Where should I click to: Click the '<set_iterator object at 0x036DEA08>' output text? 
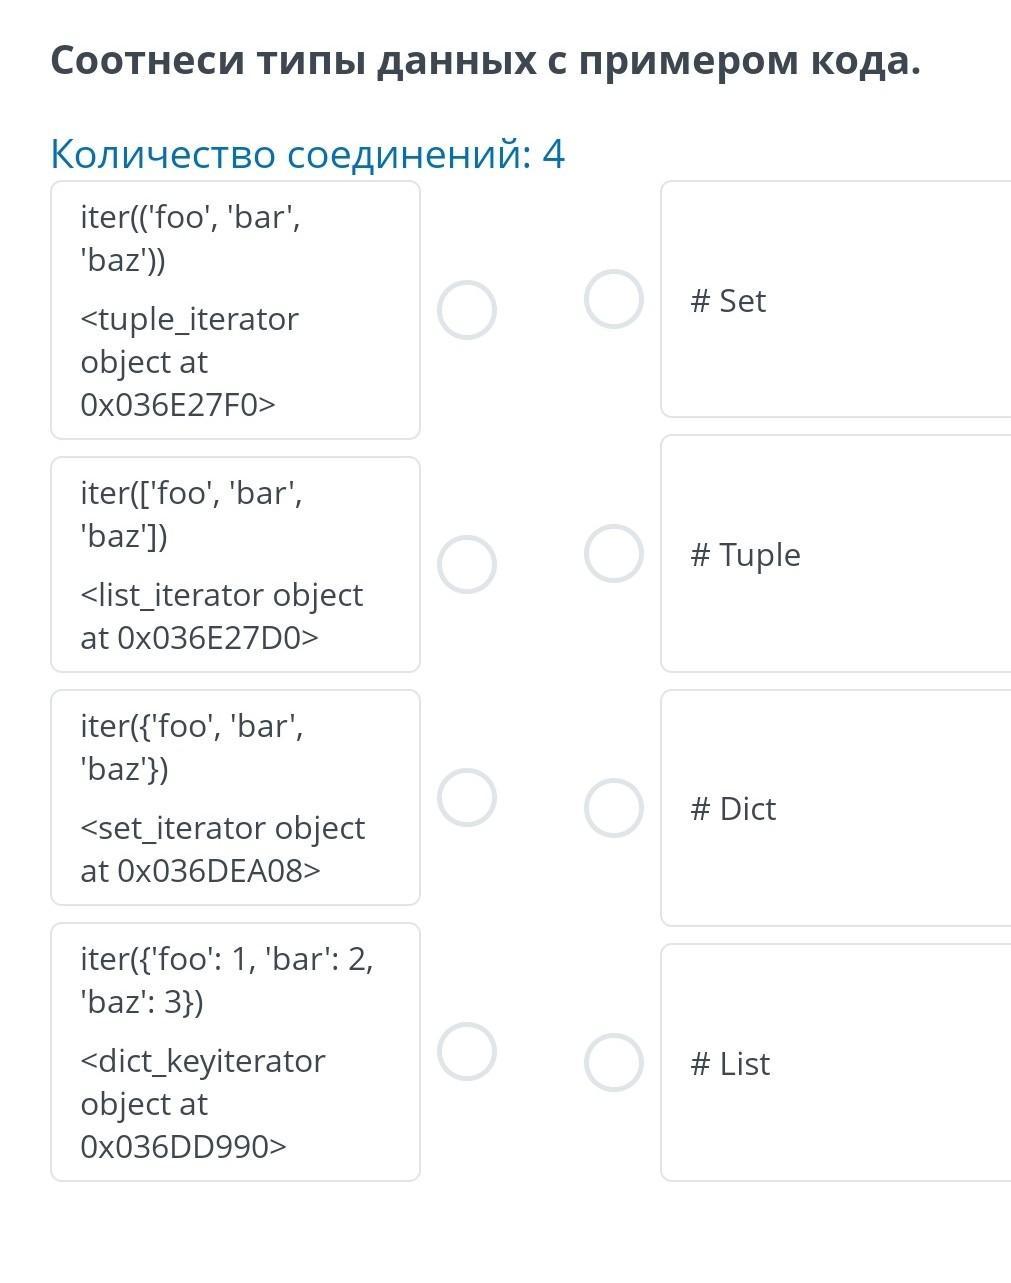pos(222,849)
